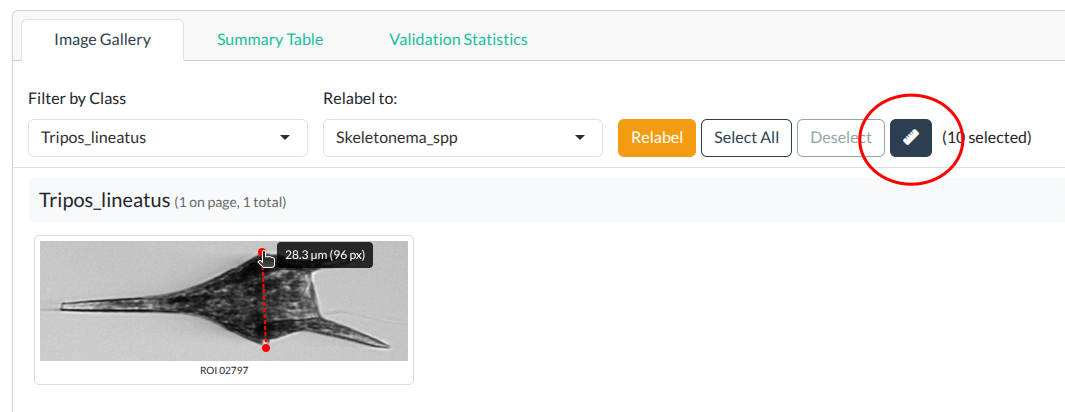Click the Deselect button
Screen dimensions: 1065x412
841,138
